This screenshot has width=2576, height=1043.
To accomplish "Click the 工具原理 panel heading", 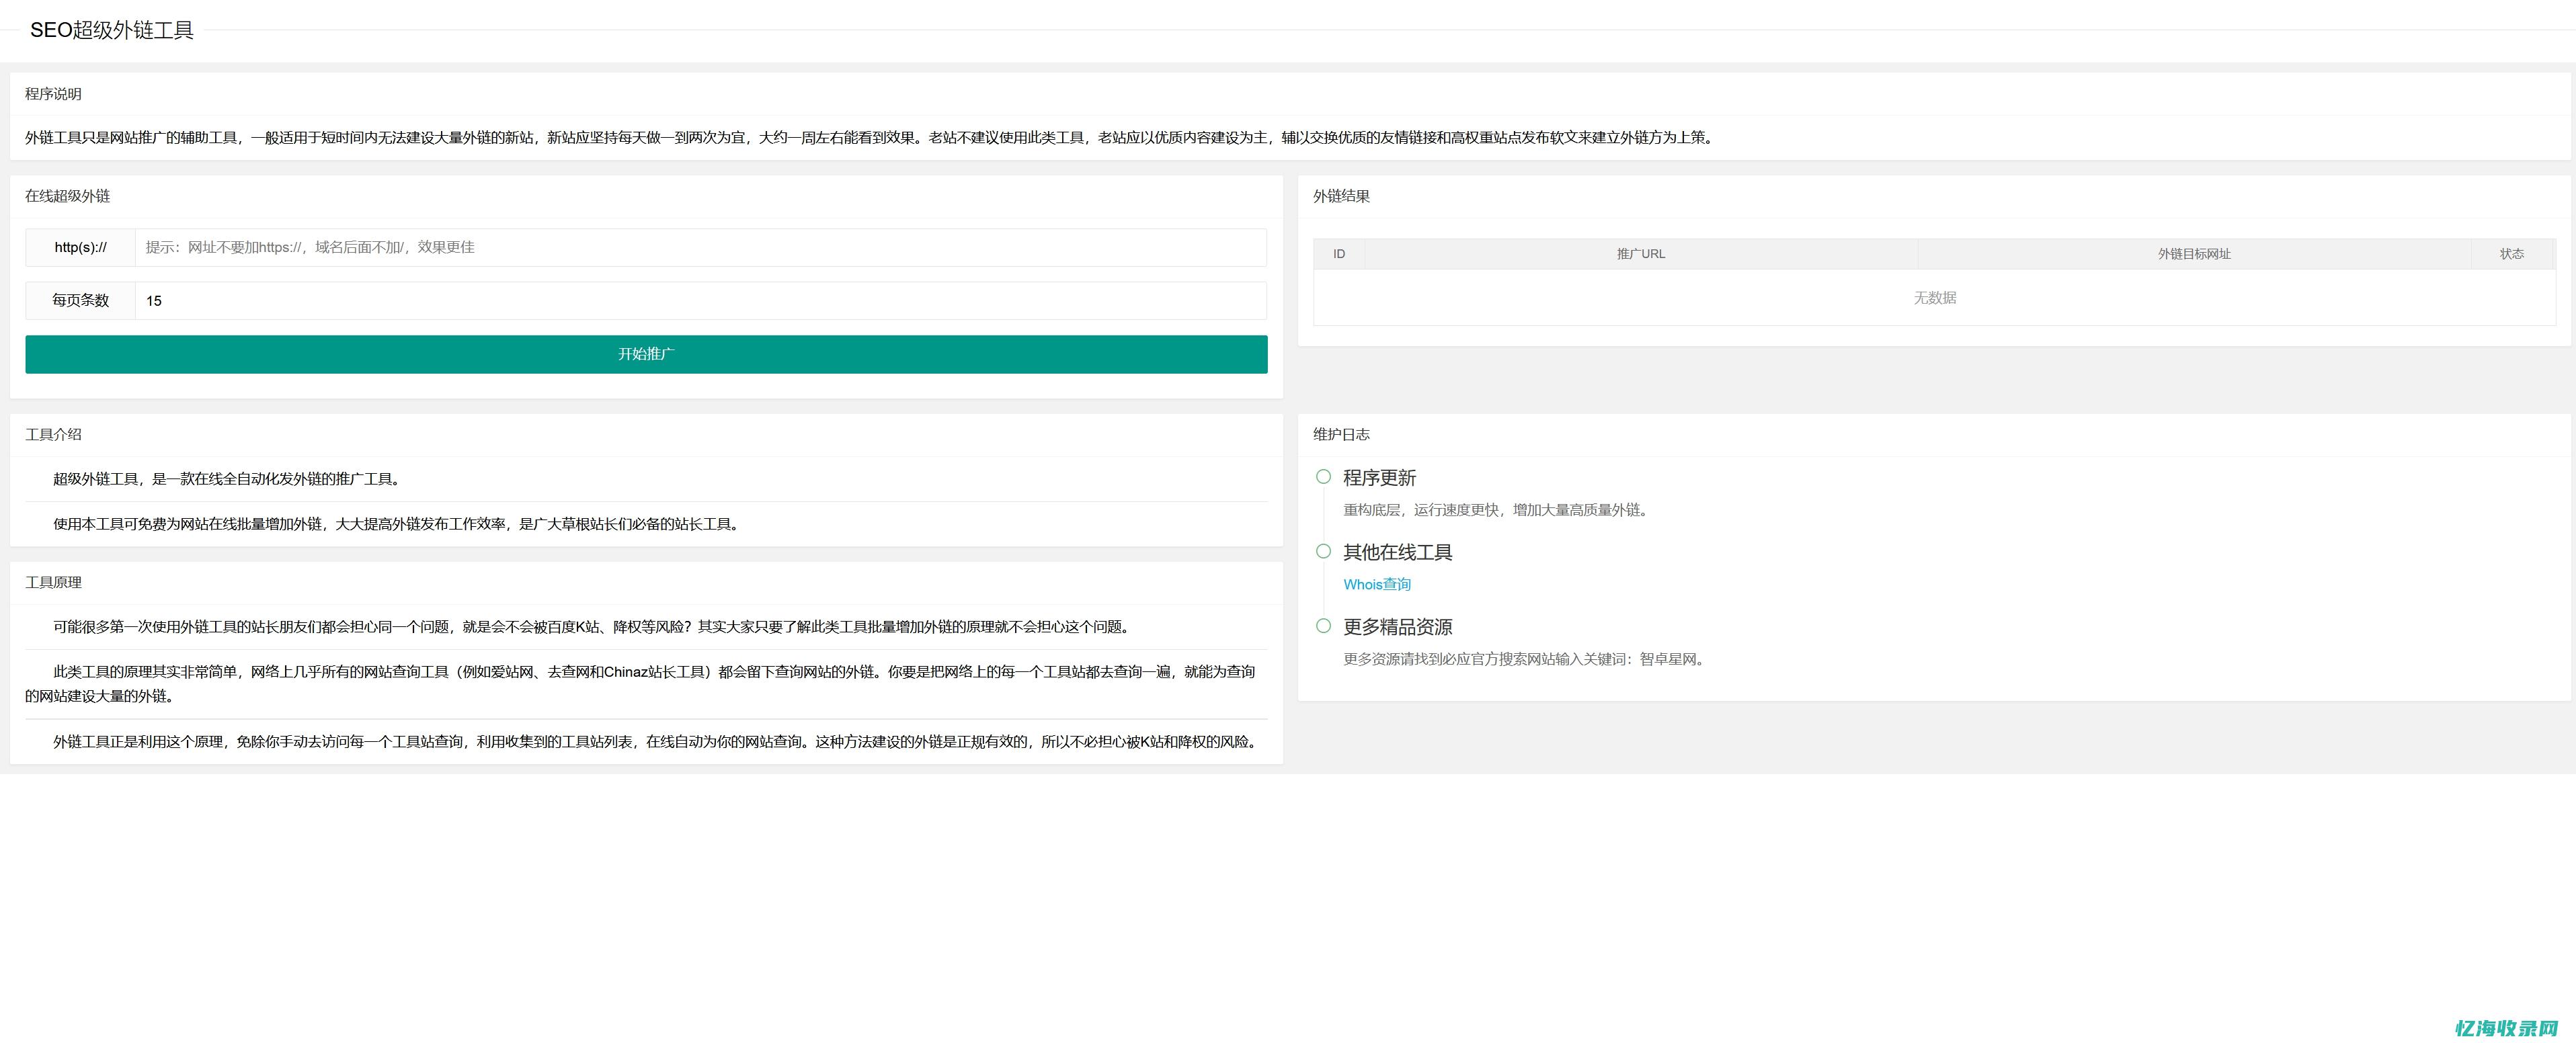I will pos(53,582).
